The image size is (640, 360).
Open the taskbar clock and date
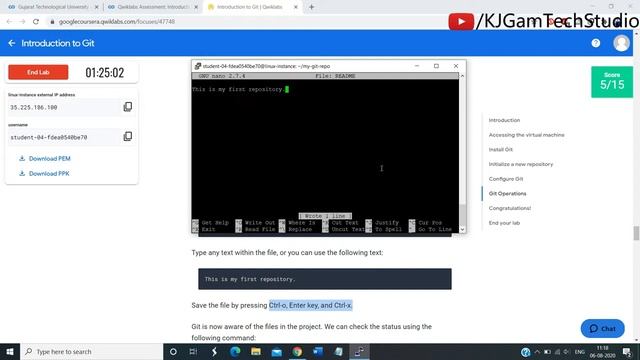tap(602, 351)
